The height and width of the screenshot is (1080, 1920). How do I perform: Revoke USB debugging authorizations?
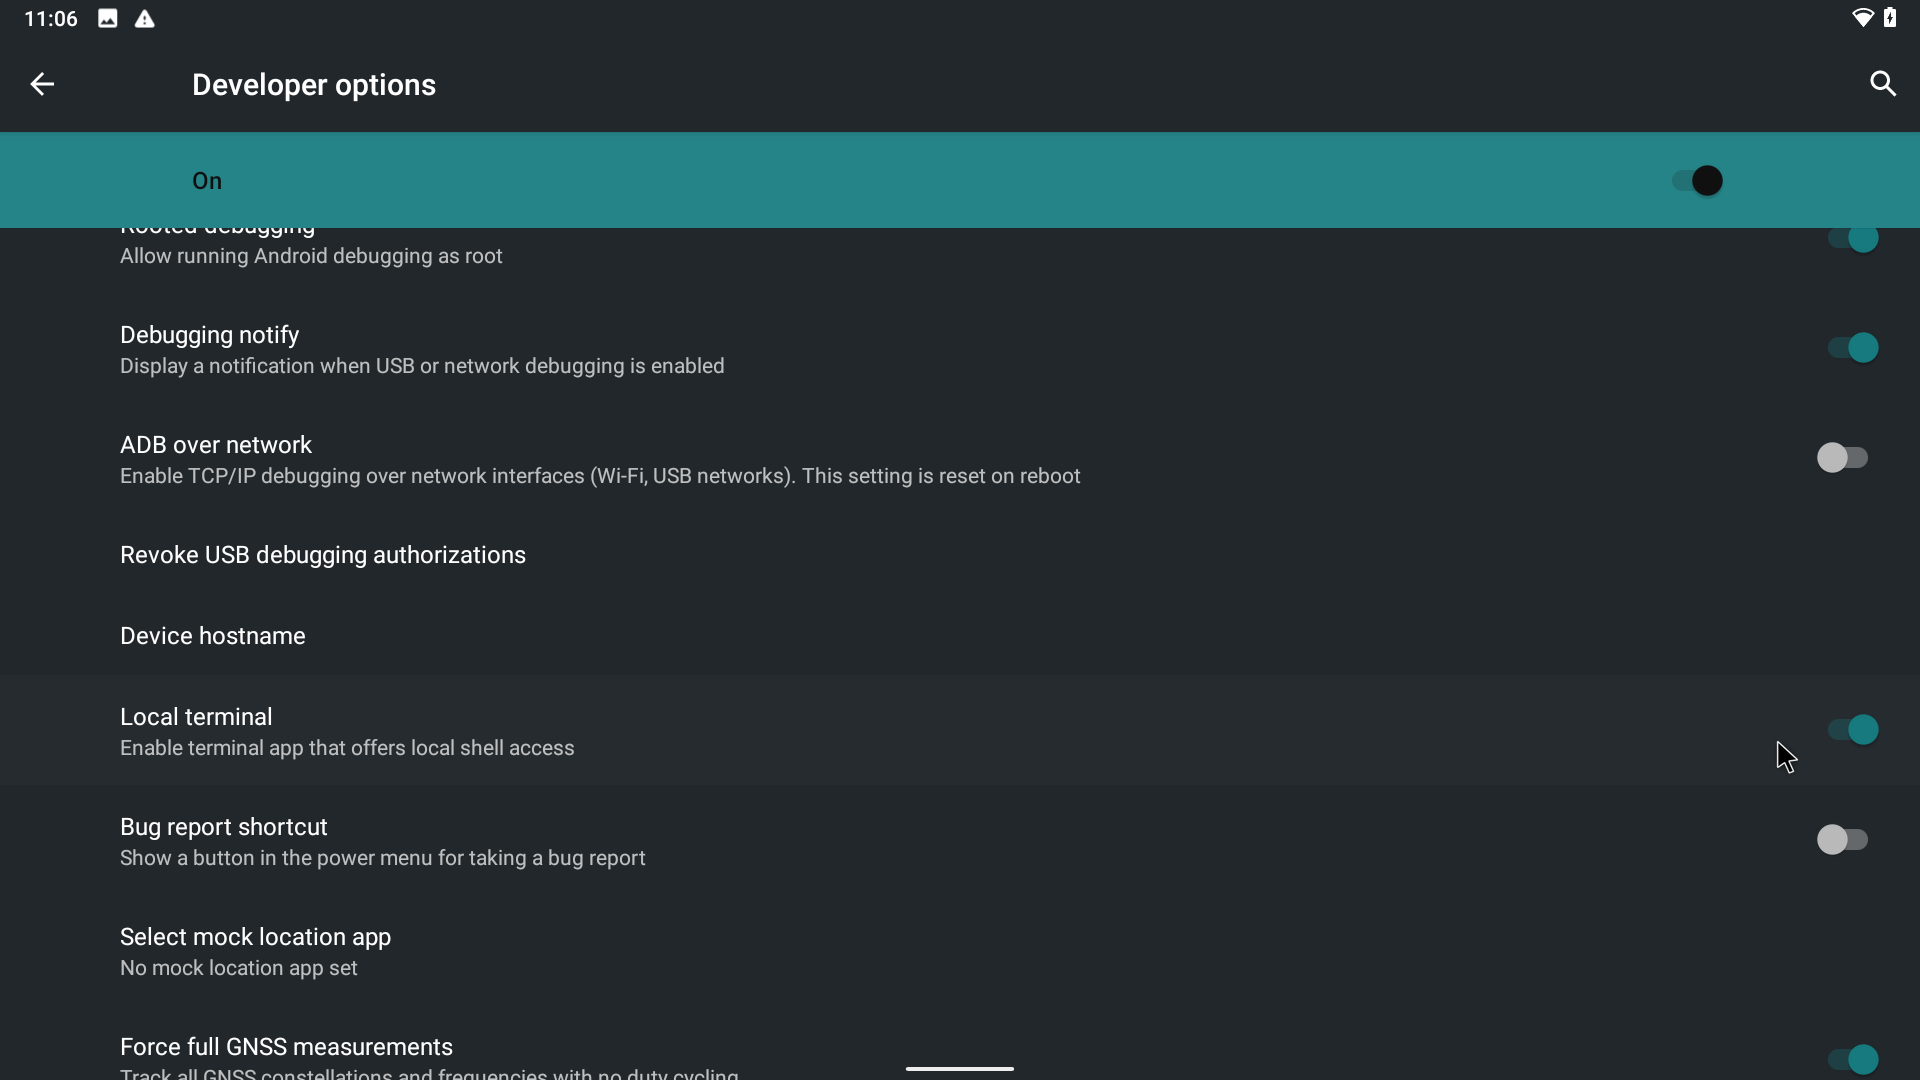(x=322, y=555)
